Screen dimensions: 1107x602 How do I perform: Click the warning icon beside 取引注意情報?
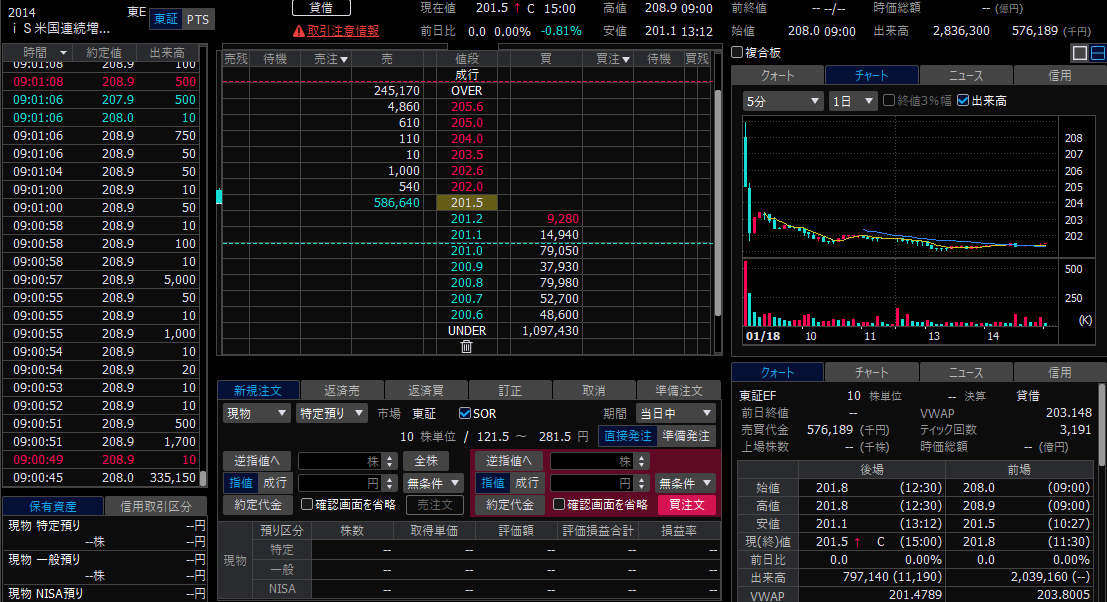click(x=299, y=31)
